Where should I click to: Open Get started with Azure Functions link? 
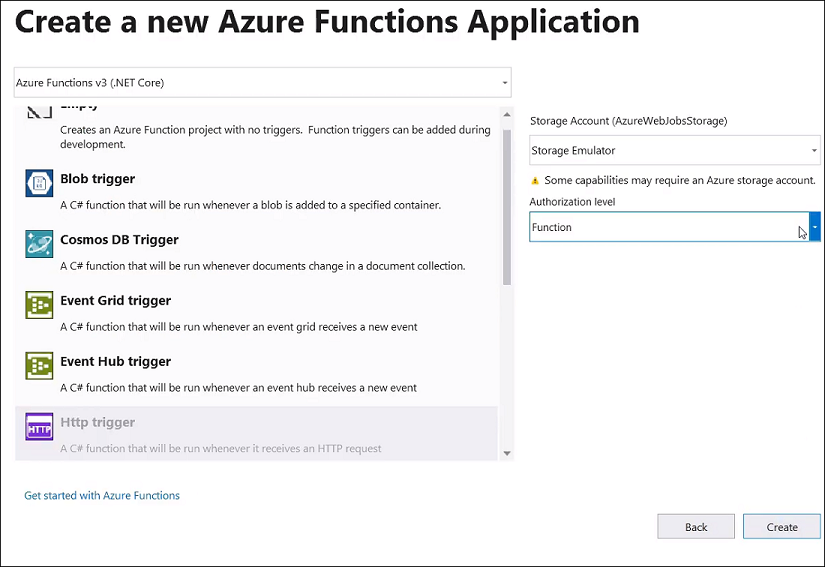[102, 495]
